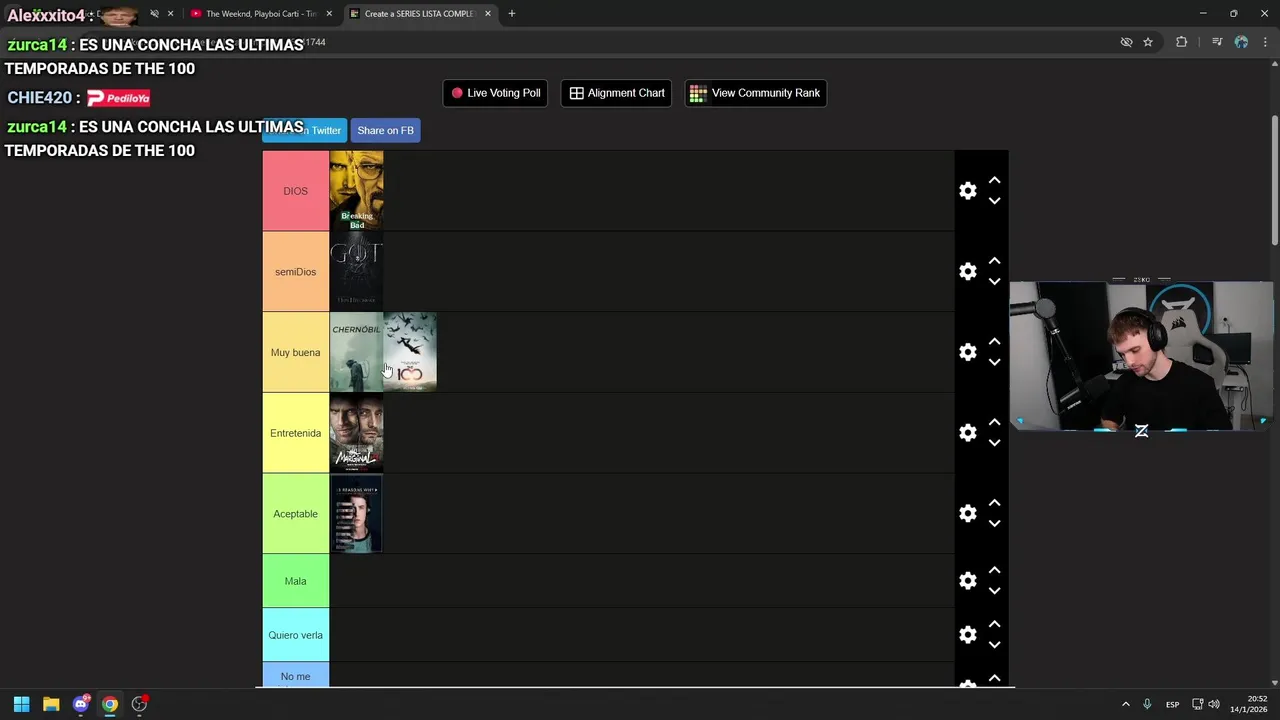The width and height of the screenshot is (1280, 720).
Task: Open the taskbar clock and date
Action: tap(1249, 704)
